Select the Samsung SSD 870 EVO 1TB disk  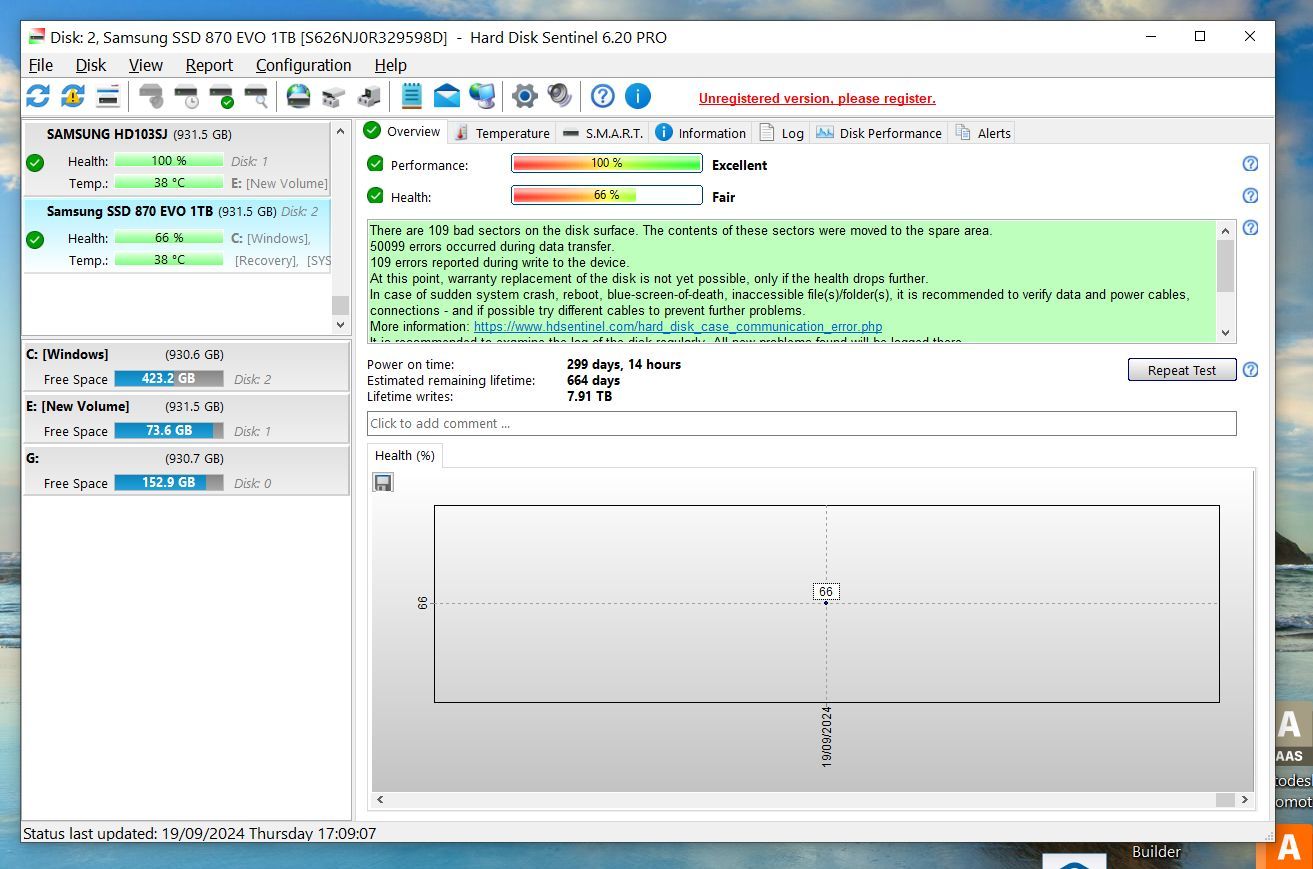[x=176, y=236]
